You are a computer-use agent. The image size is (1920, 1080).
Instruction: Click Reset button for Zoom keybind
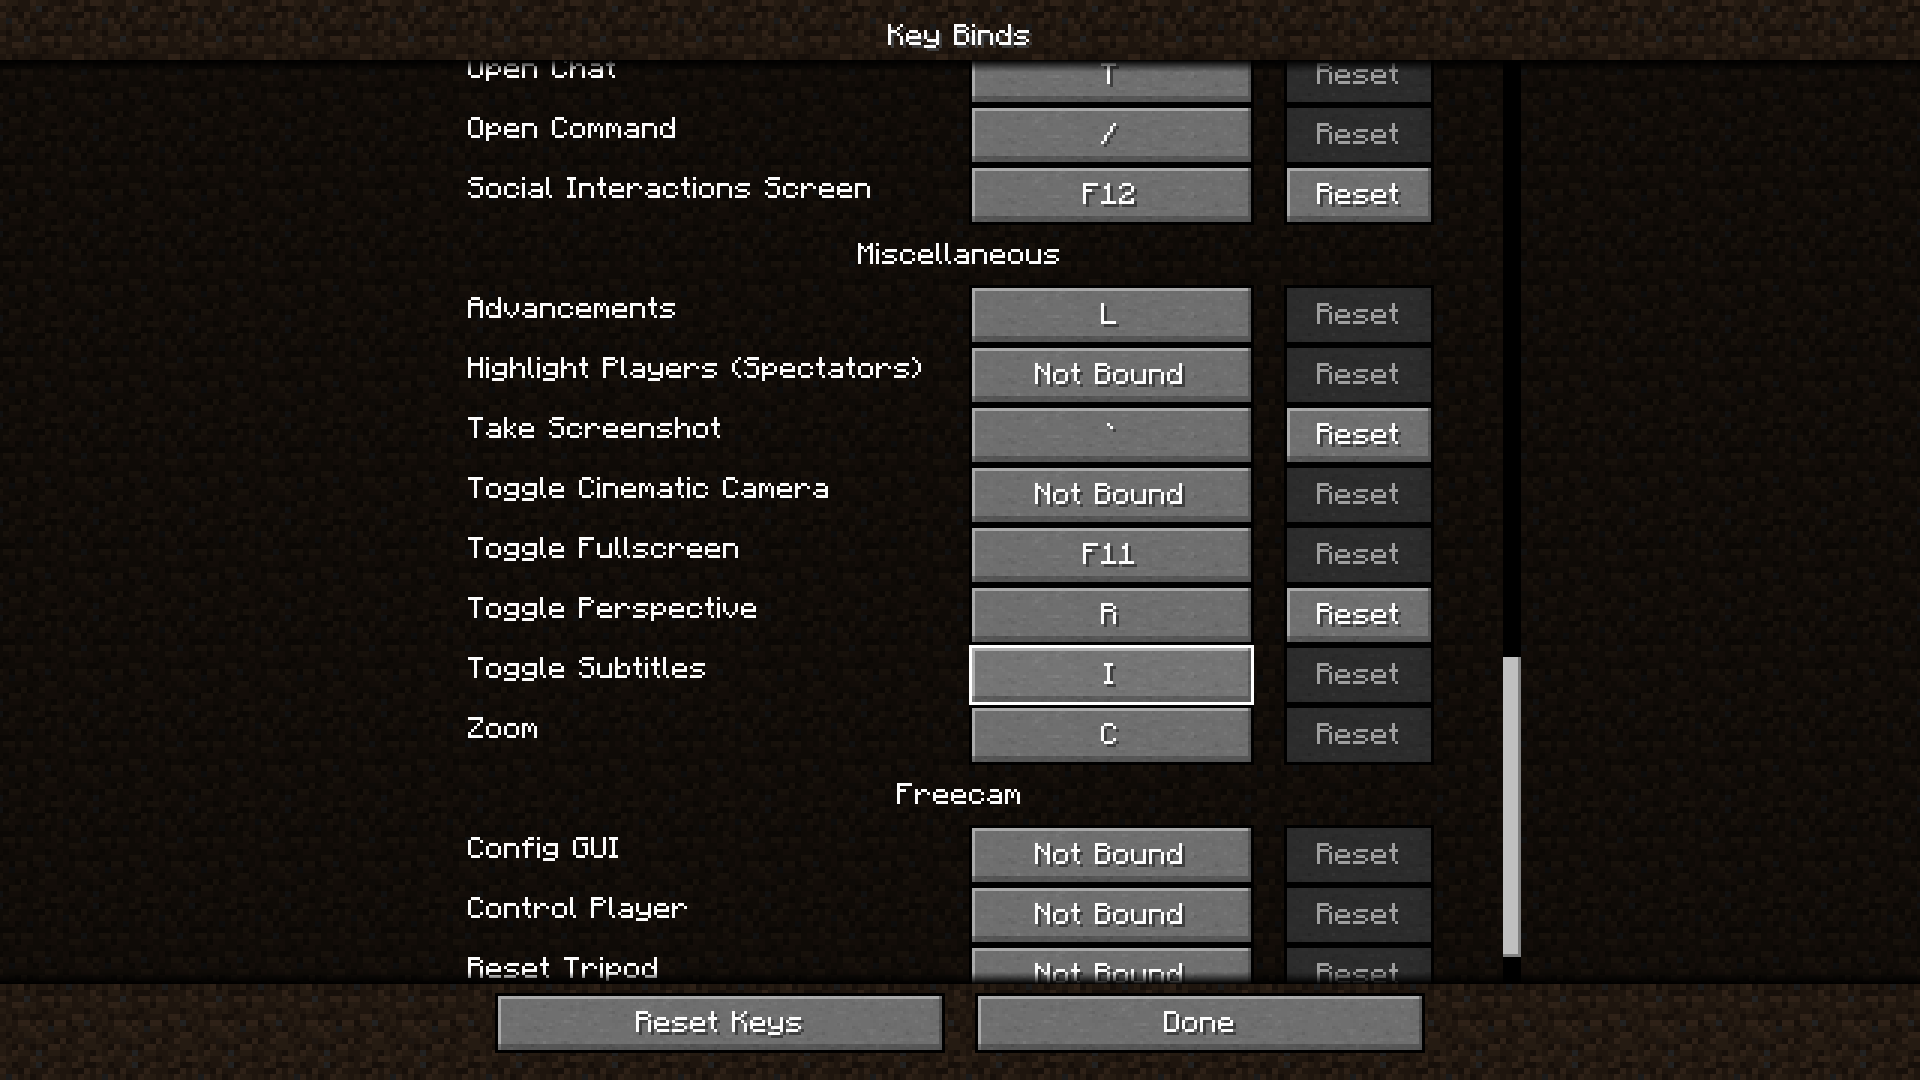coord(1357,733)
